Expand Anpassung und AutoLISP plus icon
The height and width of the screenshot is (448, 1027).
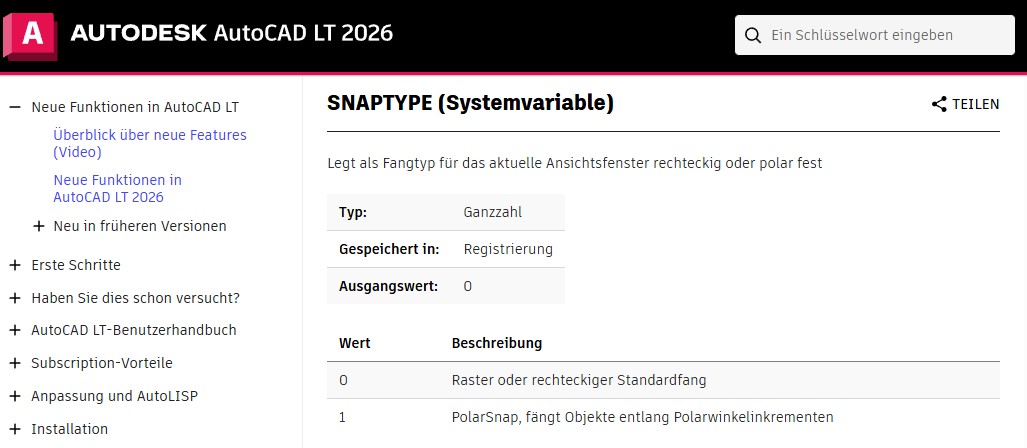pos(14,396)
